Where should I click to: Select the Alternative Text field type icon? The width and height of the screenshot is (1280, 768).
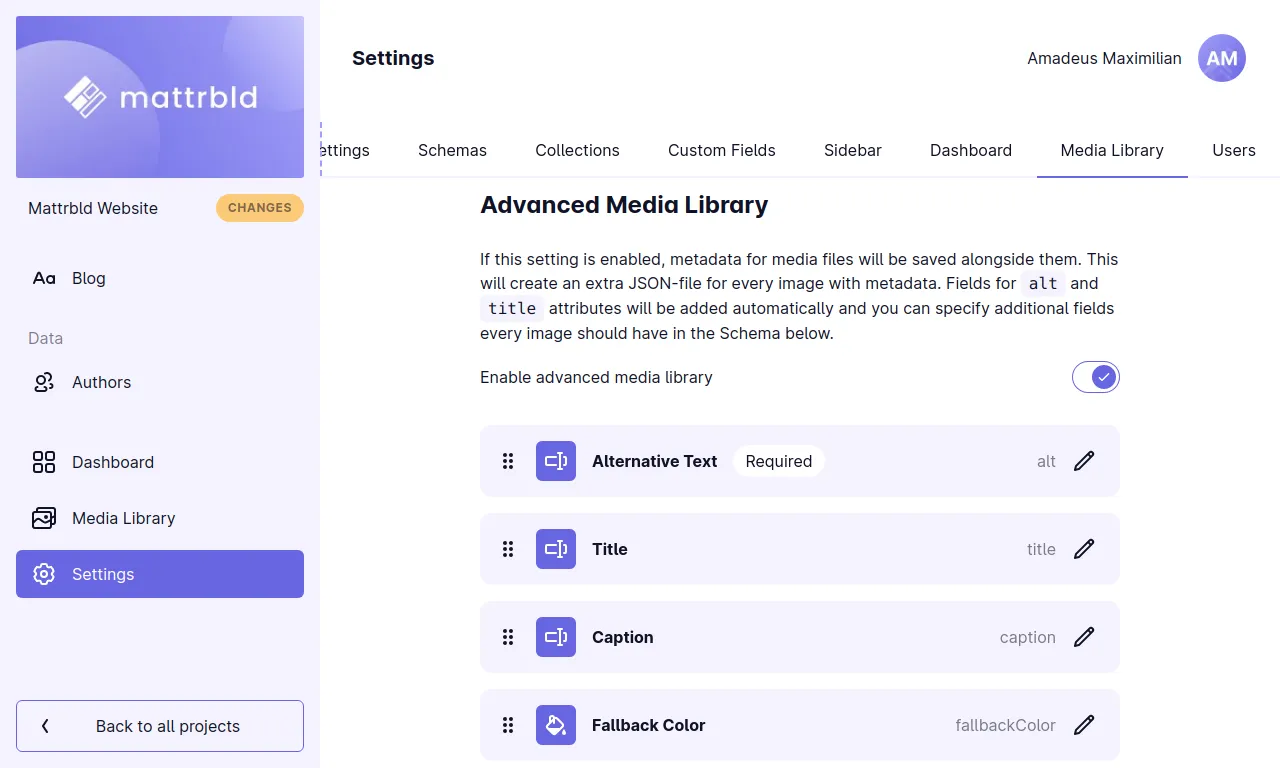556,461
